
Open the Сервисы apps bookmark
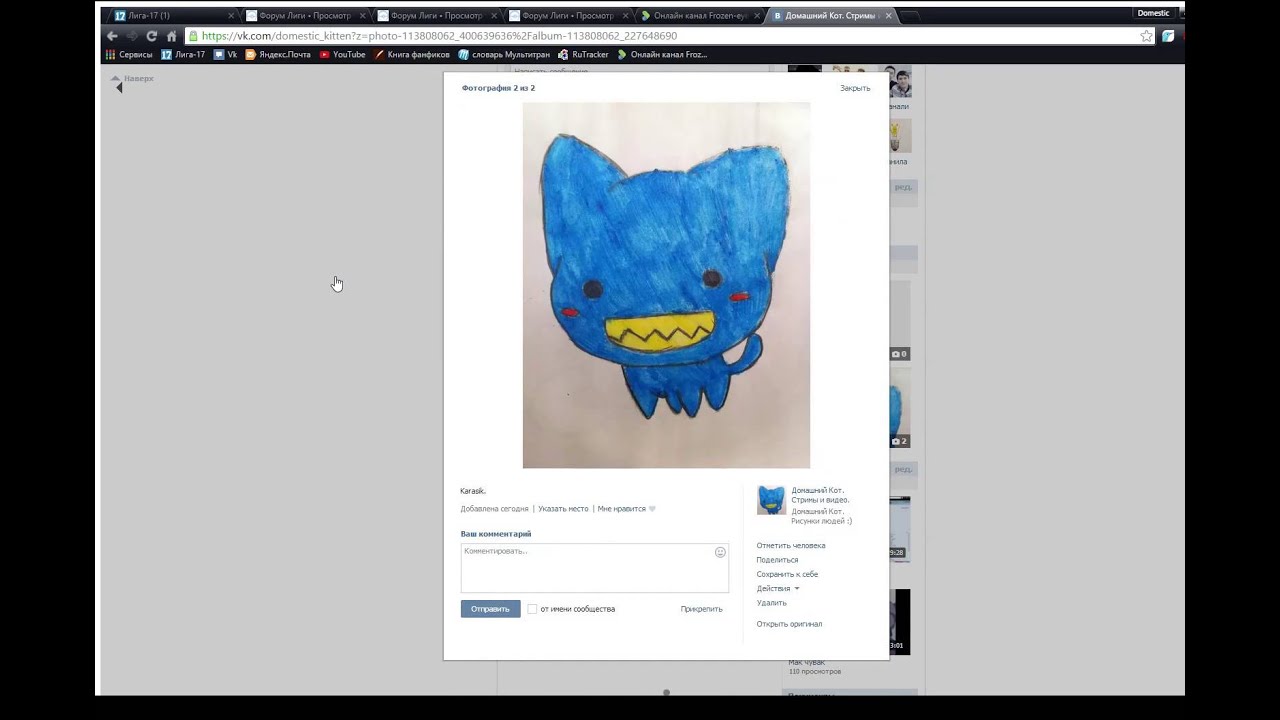tap(129, 55)
